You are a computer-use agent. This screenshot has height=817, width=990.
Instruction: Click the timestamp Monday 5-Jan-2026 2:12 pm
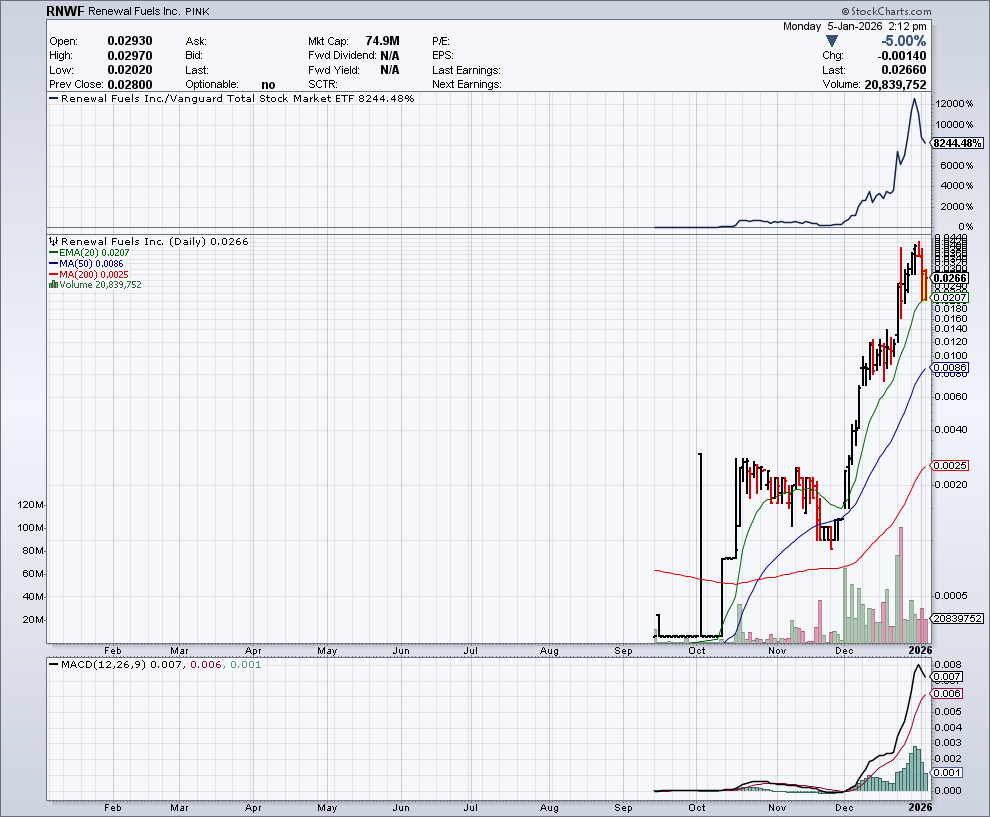tap(854, 27)
